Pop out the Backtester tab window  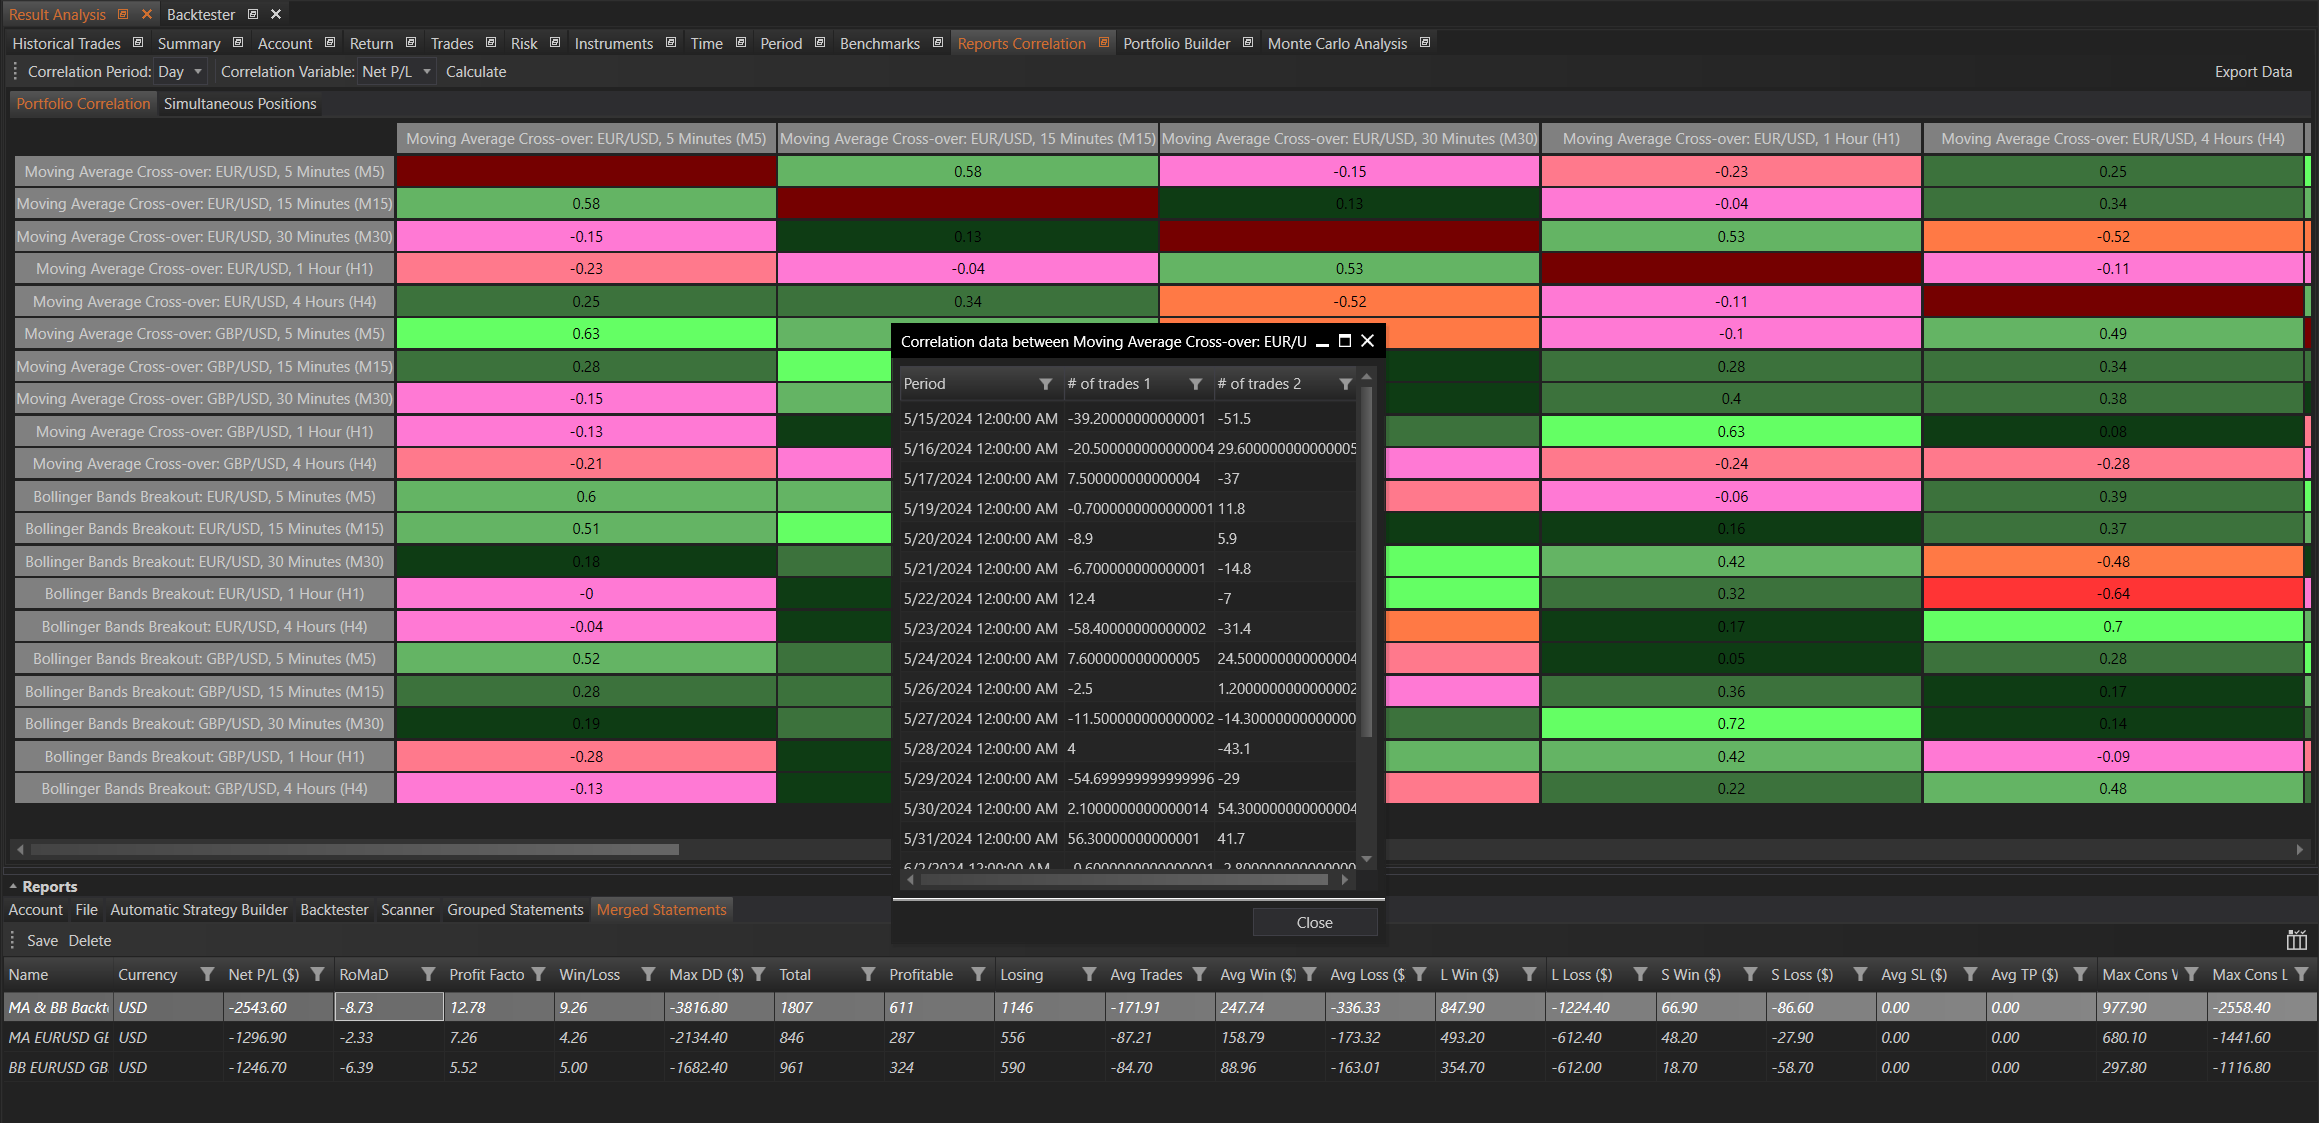pyautogui.click(x=253, y=14)
